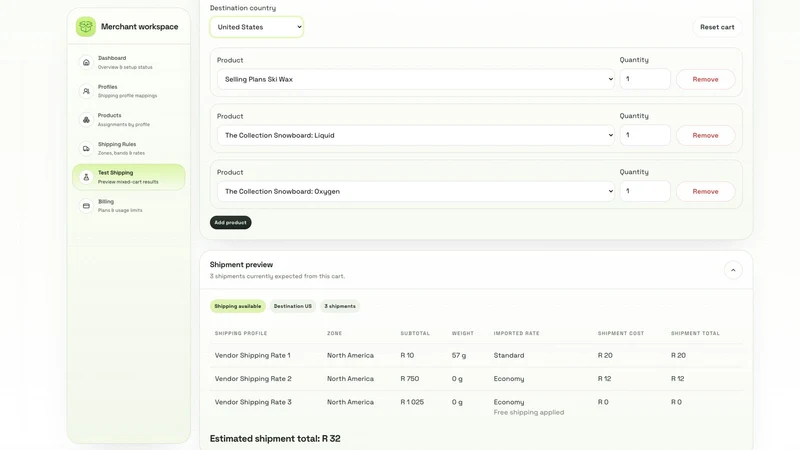Click the 57 g weight value
800x450 pixels.
[459, 355]
